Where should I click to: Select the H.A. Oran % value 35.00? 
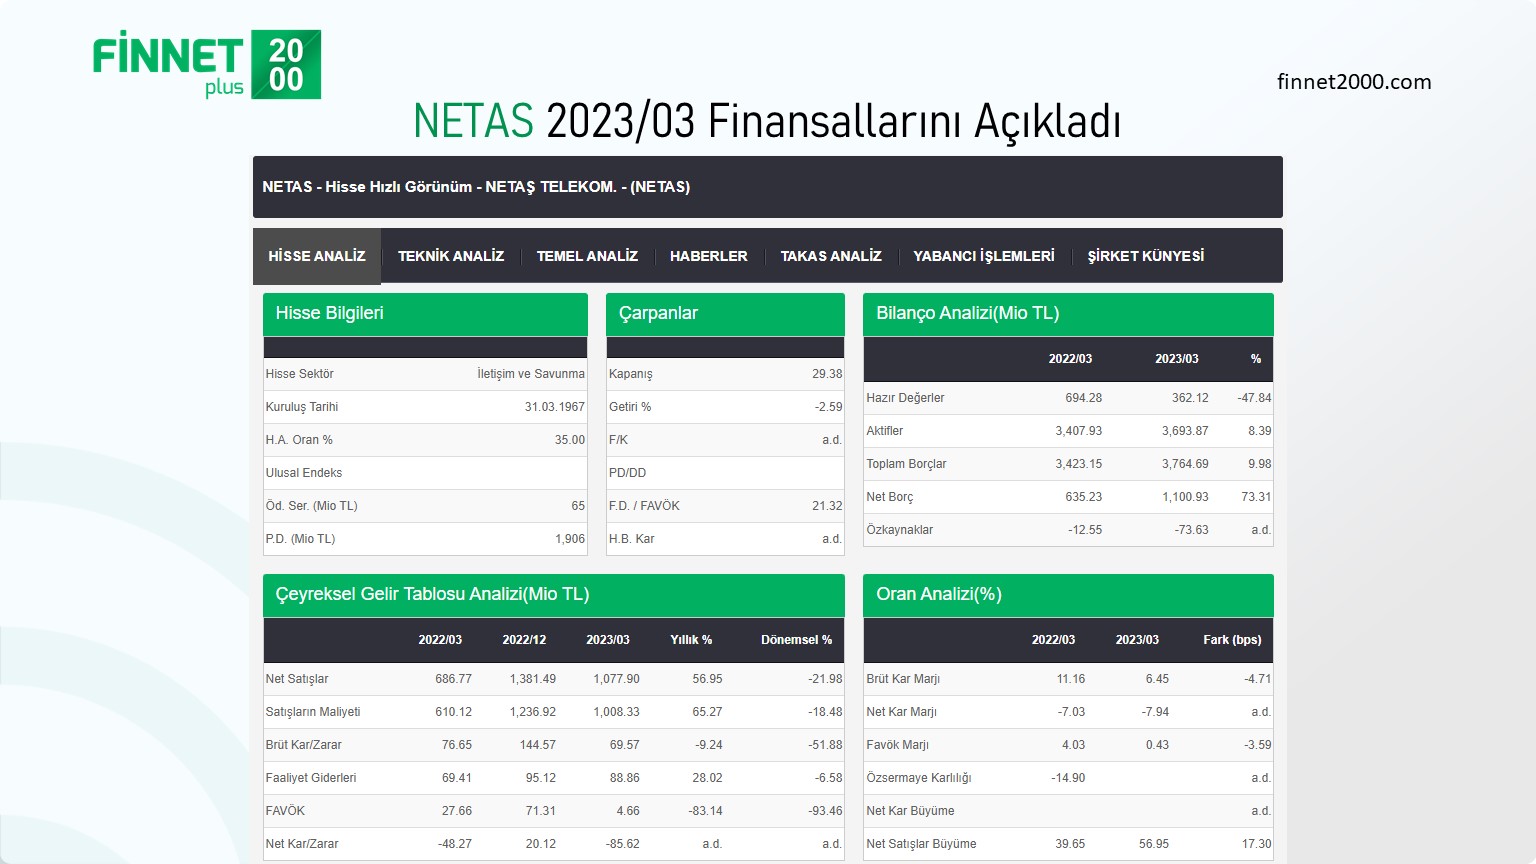(570, 440)
